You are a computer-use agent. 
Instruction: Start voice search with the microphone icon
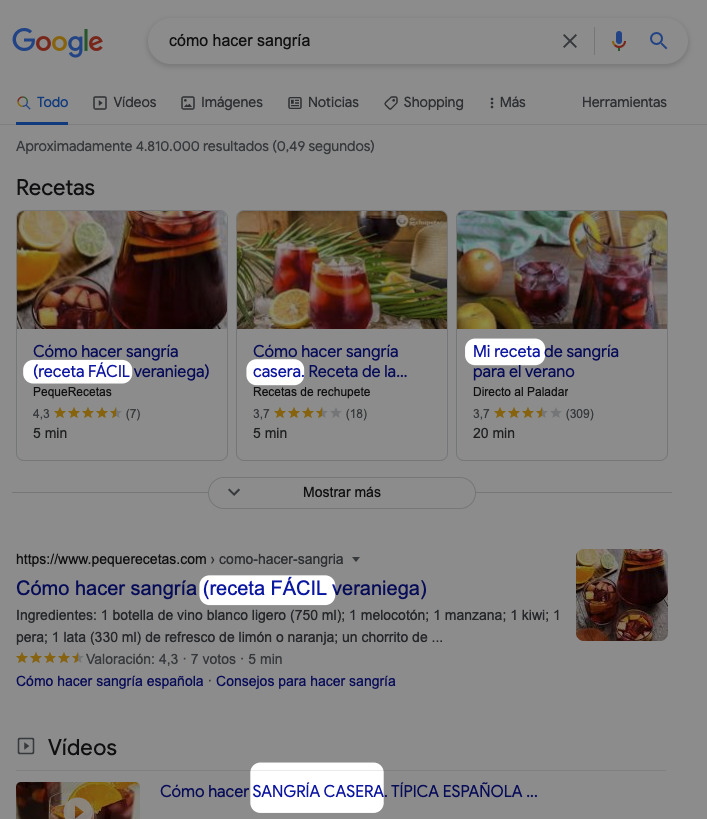(x=619, y=41)
